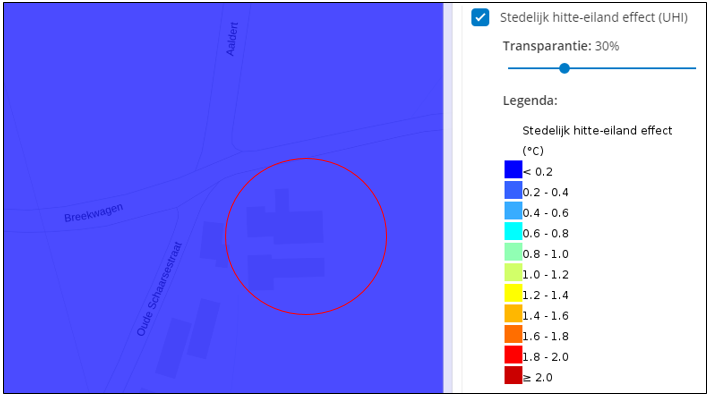Image resolution: width=710 pixels, height=397 pixels.
Task: Click the '1.8 - 2.0' red swatch
Action: pos(513,355)
